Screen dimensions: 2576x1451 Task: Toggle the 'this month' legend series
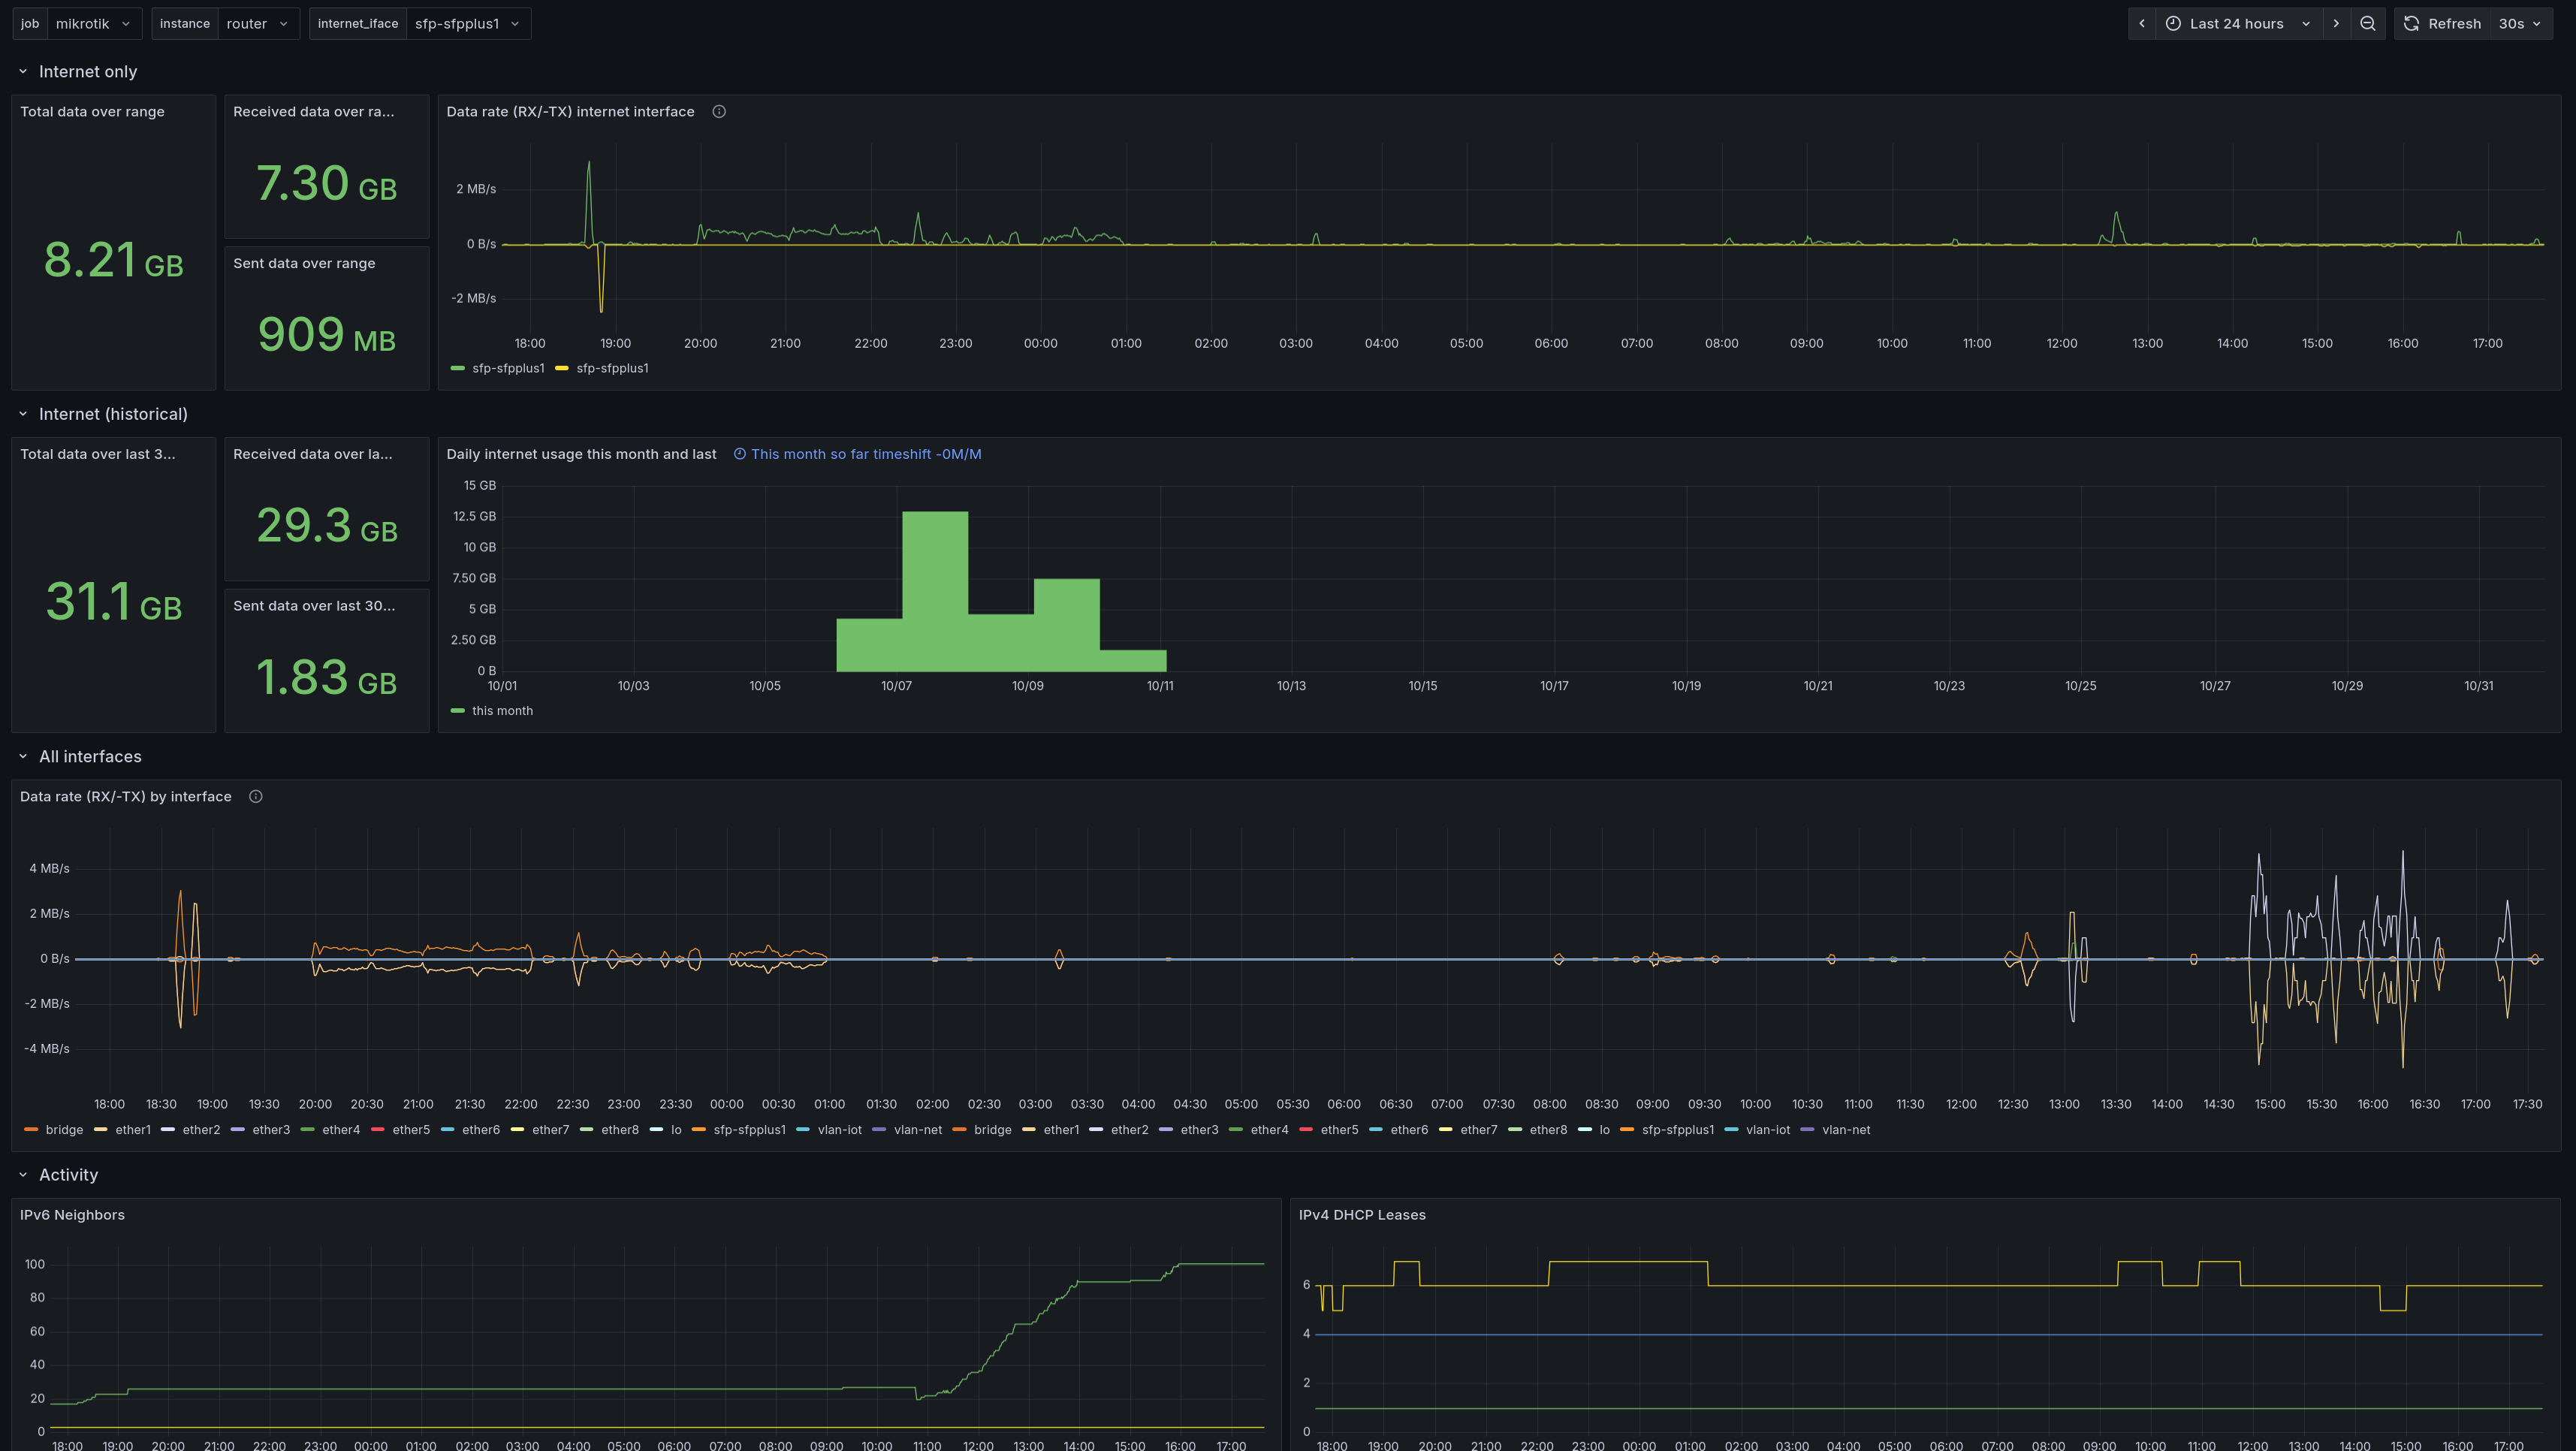(x=502, y=711)
